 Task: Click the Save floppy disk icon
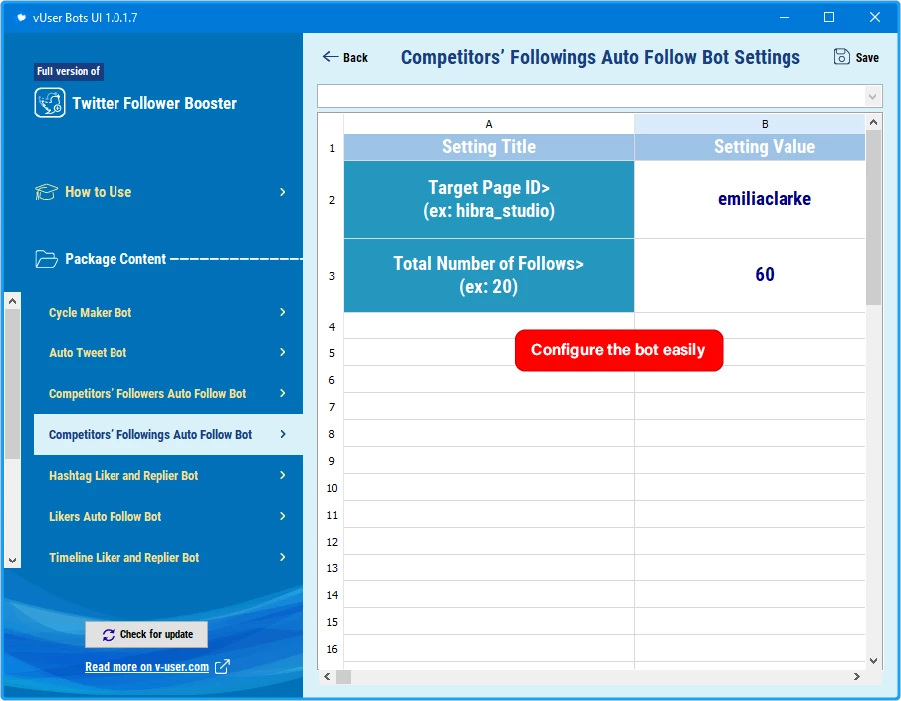[x=841, y=57]
